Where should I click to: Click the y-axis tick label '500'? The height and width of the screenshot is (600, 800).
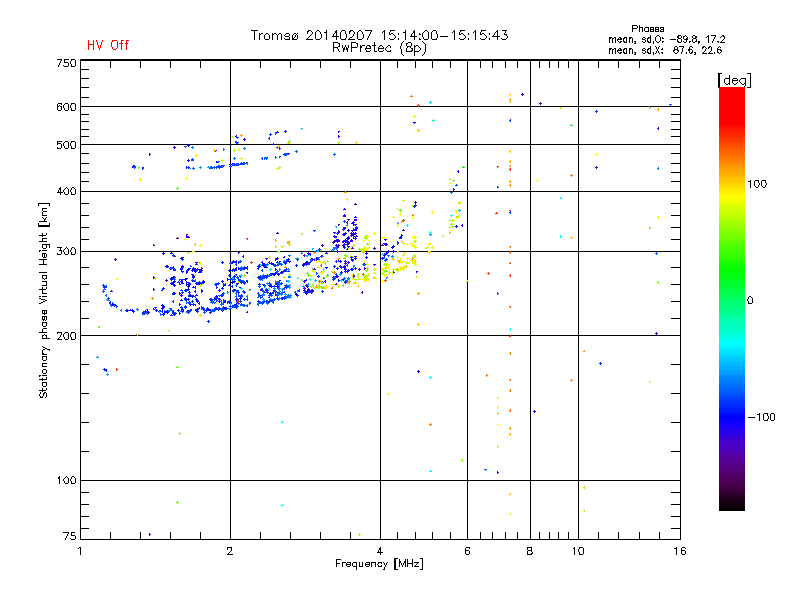[x=66, y=145]
